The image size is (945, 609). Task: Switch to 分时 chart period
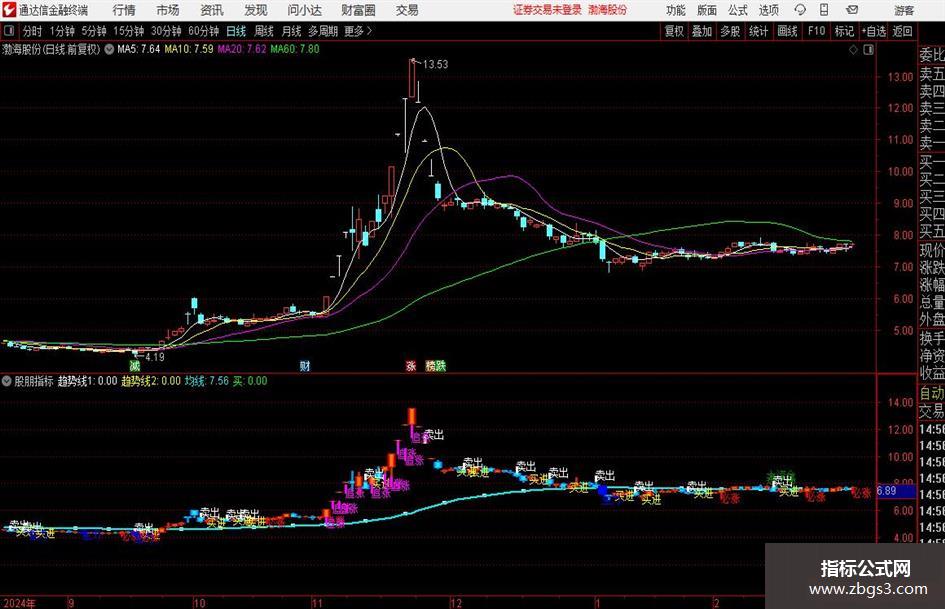tap(33, 31)
